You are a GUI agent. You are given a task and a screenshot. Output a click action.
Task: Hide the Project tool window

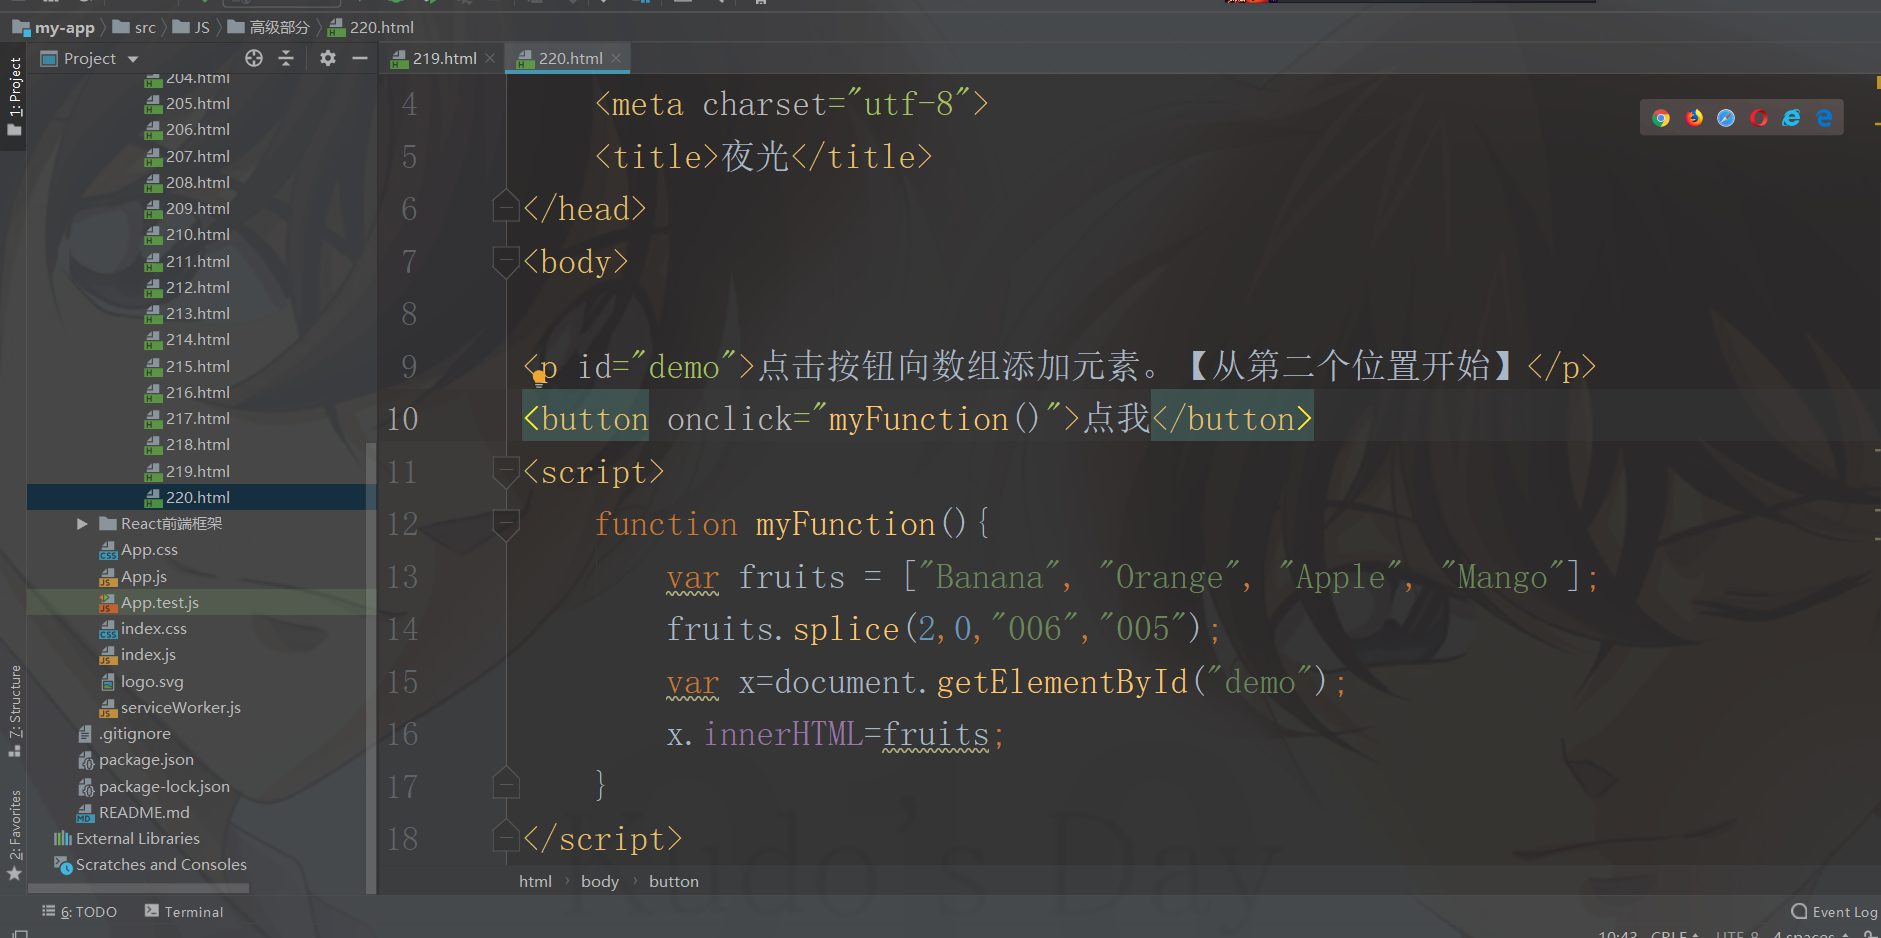pos(360,58)
